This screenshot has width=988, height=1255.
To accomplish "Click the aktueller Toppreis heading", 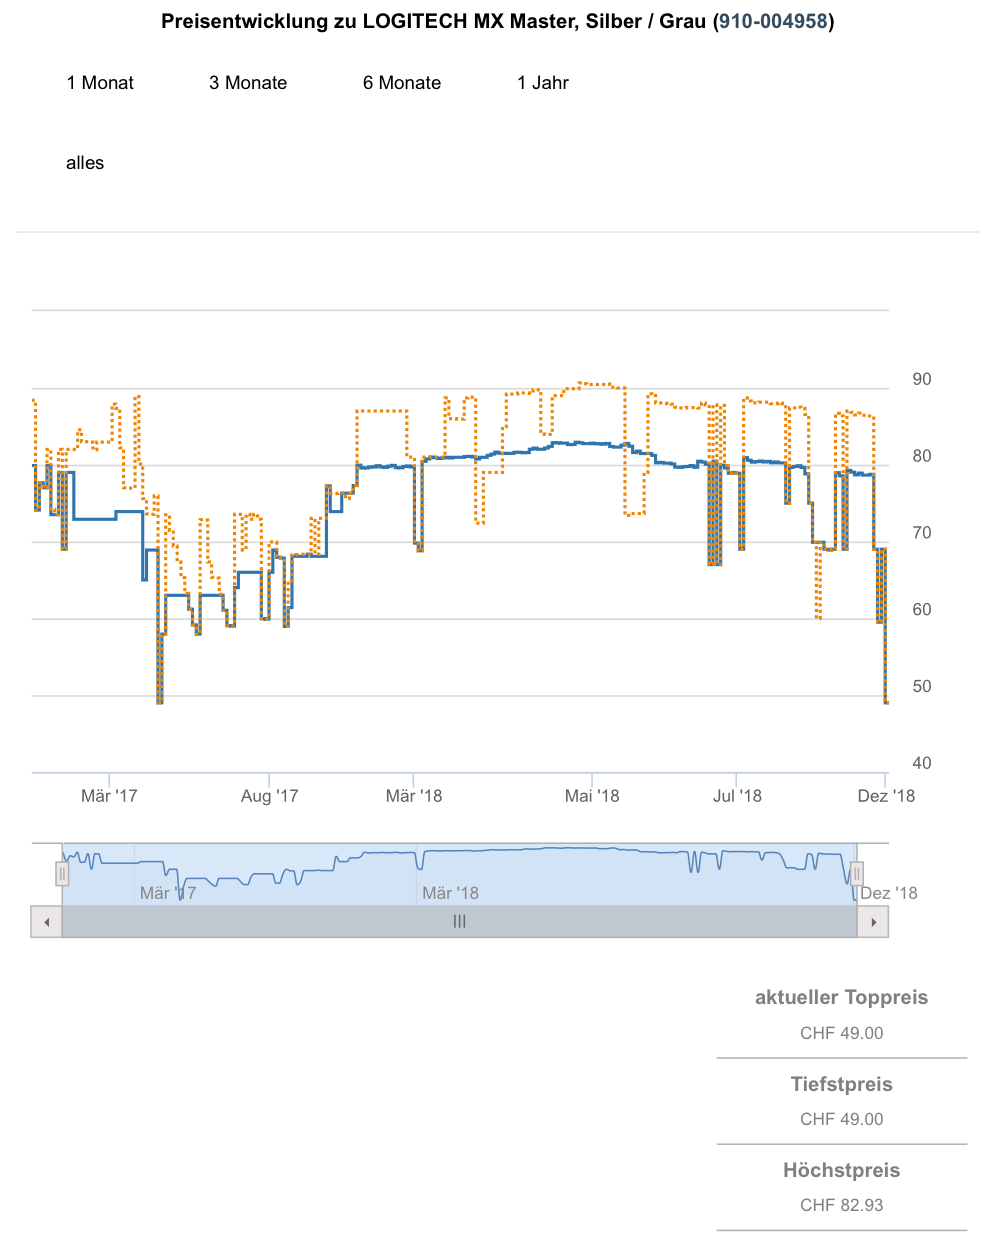I will click(x=841, y=997).
